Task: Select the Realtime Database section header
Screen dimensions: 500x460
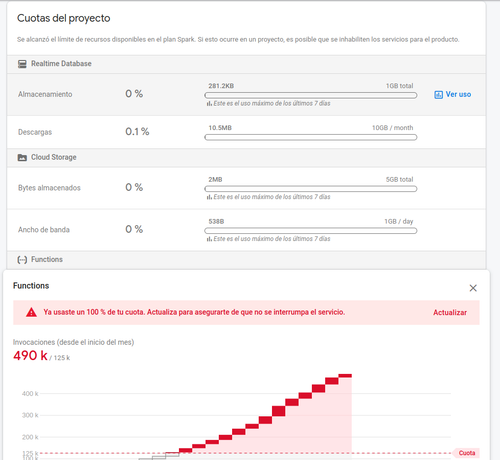Action: (246, 64)
